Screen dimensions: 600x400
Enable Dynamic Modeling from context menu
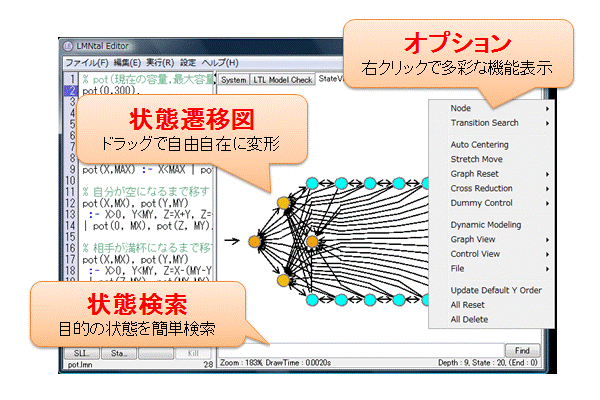[485, 225]
